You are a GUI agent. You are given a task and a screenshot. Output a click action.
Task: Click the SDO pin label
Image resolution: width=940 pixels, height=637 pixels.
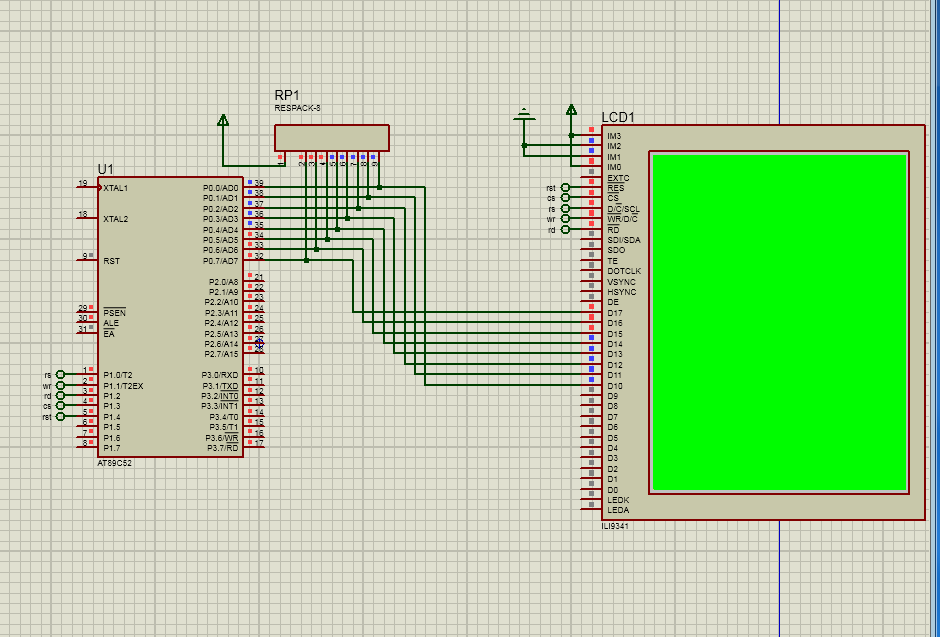(x=616, y=250)
